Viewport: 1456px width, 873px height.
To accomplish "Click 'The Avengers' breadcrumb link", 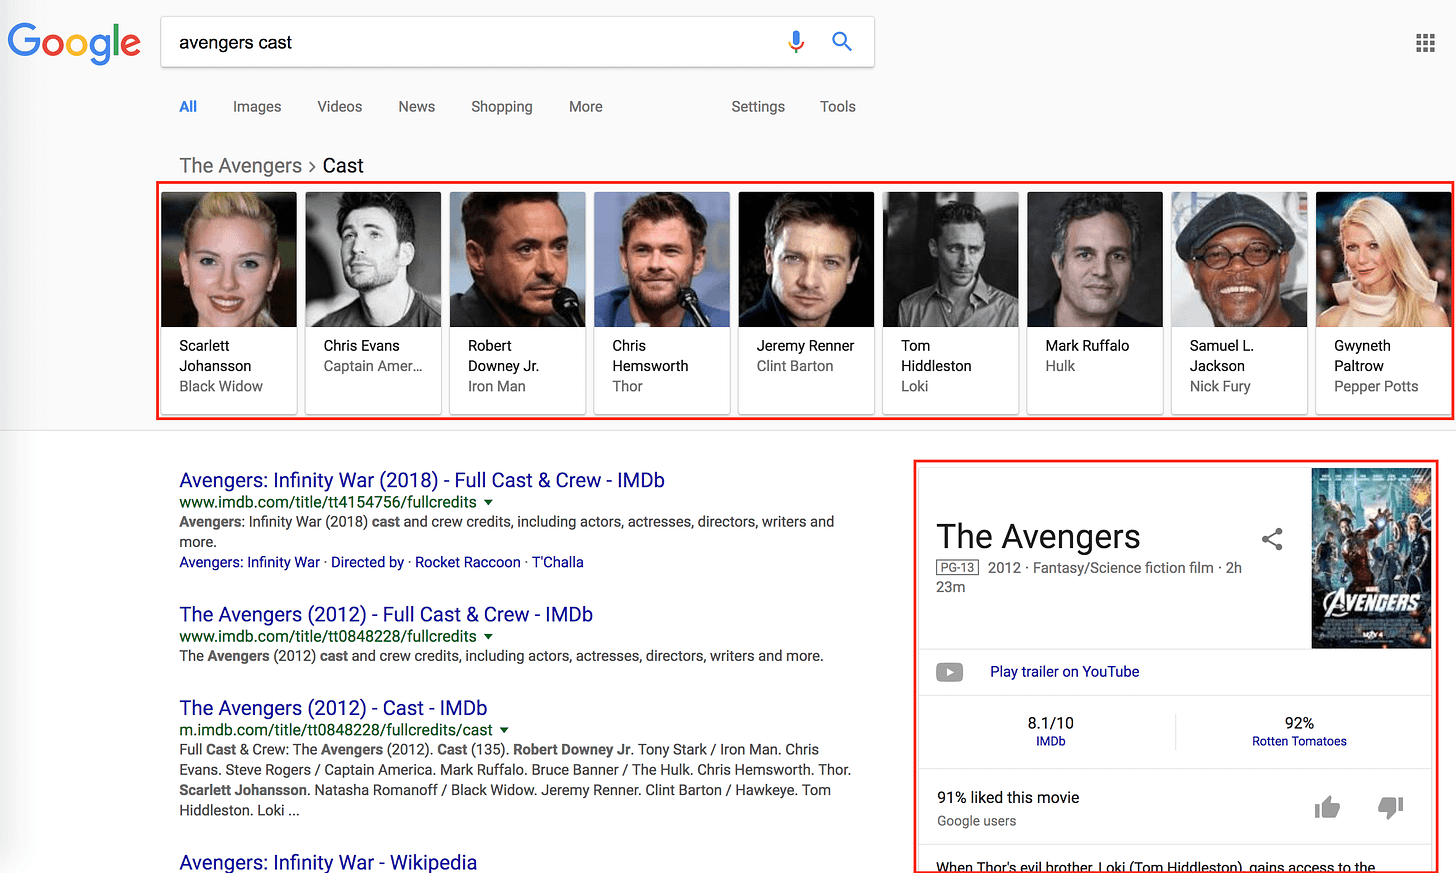I will pyautogui.click(x=240, y=166).
